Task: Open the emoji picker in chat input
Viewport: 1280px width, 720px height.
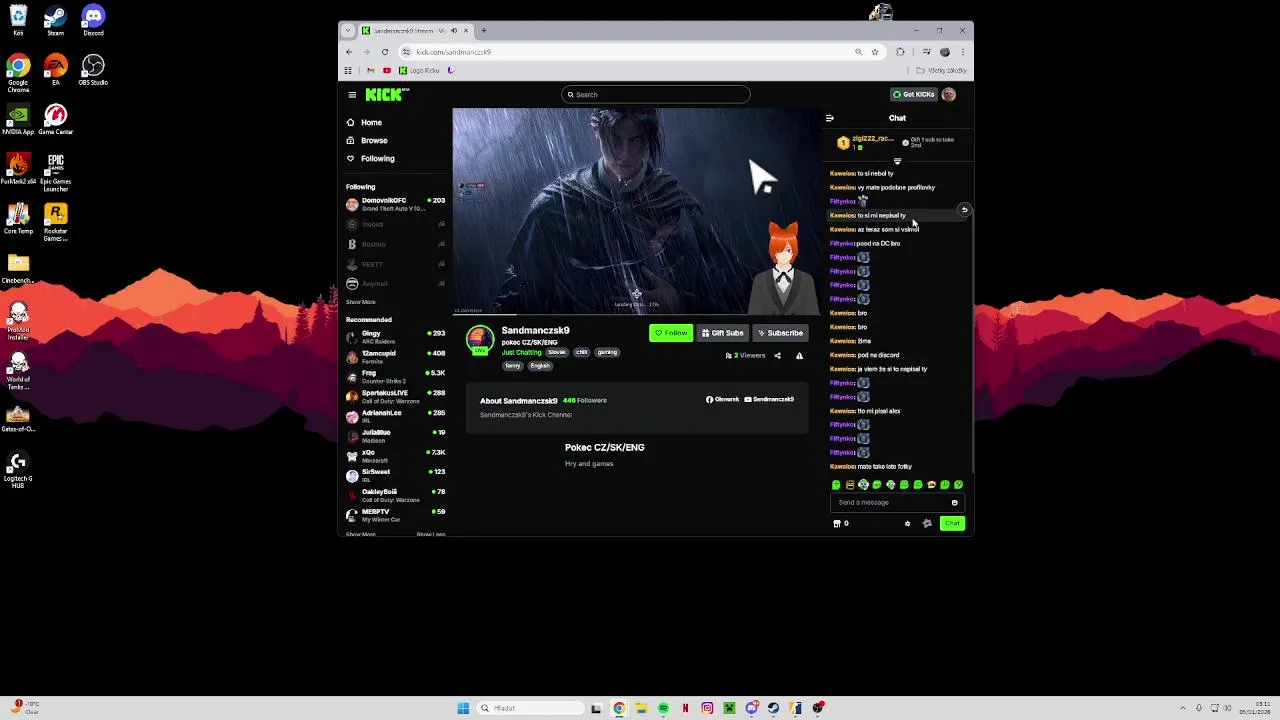Action: pyautogui.click(x=955, y=503)
